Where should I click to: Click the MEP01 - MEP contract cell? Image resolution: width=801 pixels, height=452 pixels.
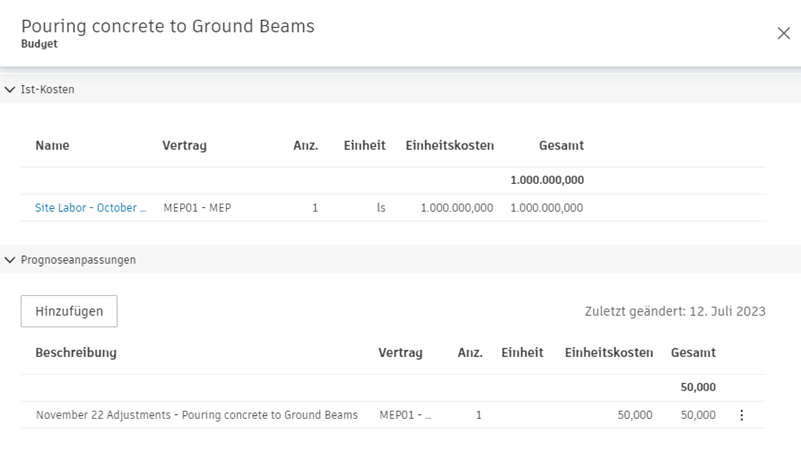197,208
